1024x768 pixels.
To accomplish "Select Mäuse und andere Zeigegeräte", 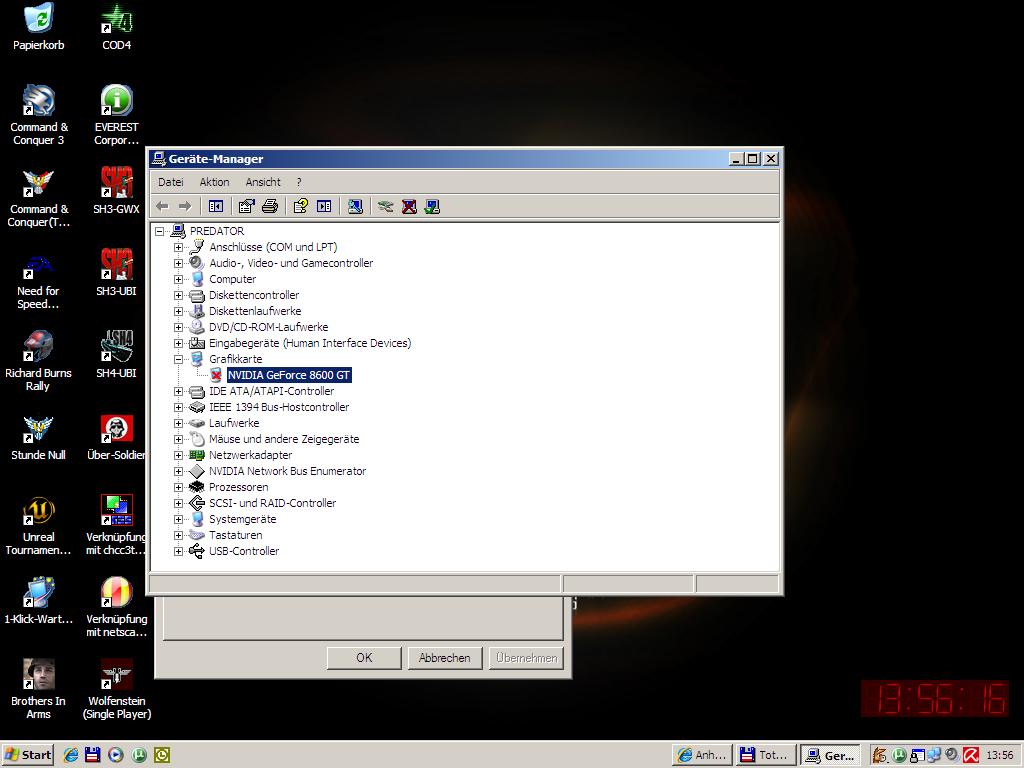I will 283,439.
